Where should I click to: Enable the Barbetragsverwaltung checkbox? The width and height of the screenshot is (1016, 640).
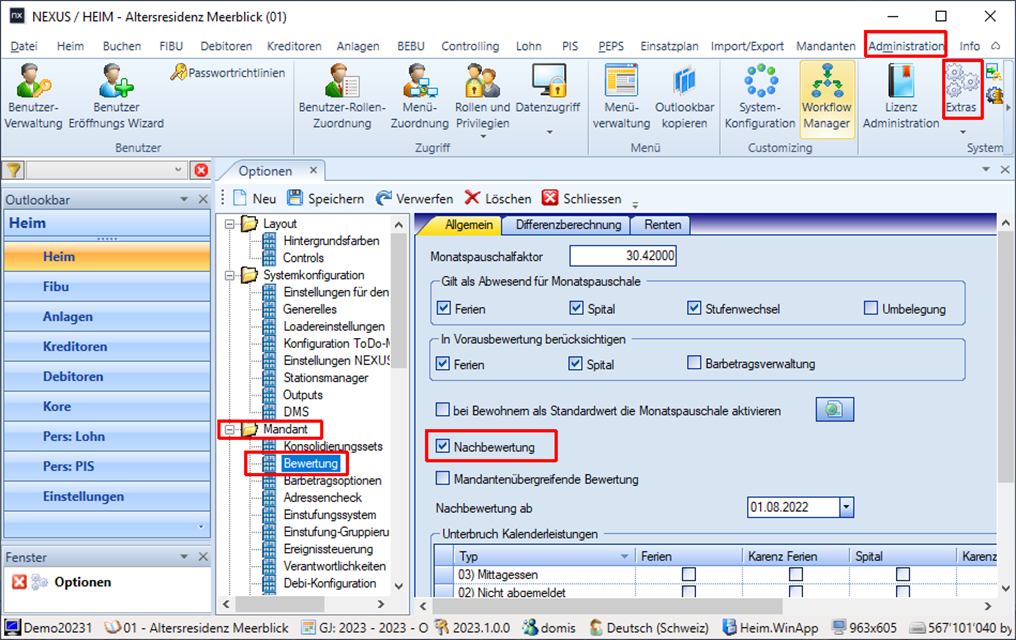(694, 362)
